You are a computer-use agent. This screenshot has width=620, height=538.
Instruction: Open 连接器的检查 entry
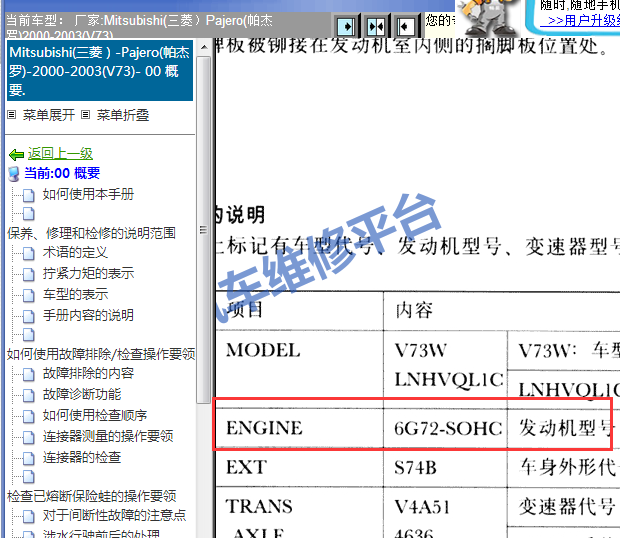[82, 457]
